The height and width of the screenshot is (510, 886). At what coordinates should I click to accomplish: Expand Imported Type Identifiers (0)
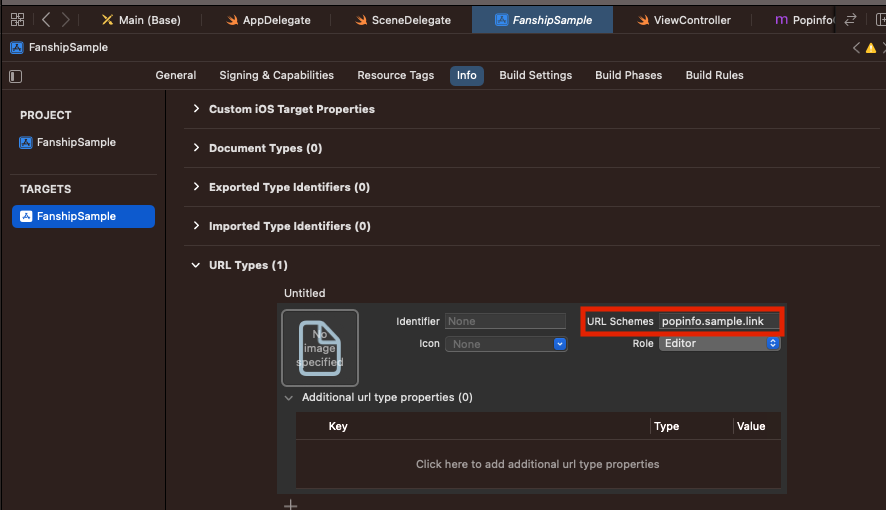(196, 225)
